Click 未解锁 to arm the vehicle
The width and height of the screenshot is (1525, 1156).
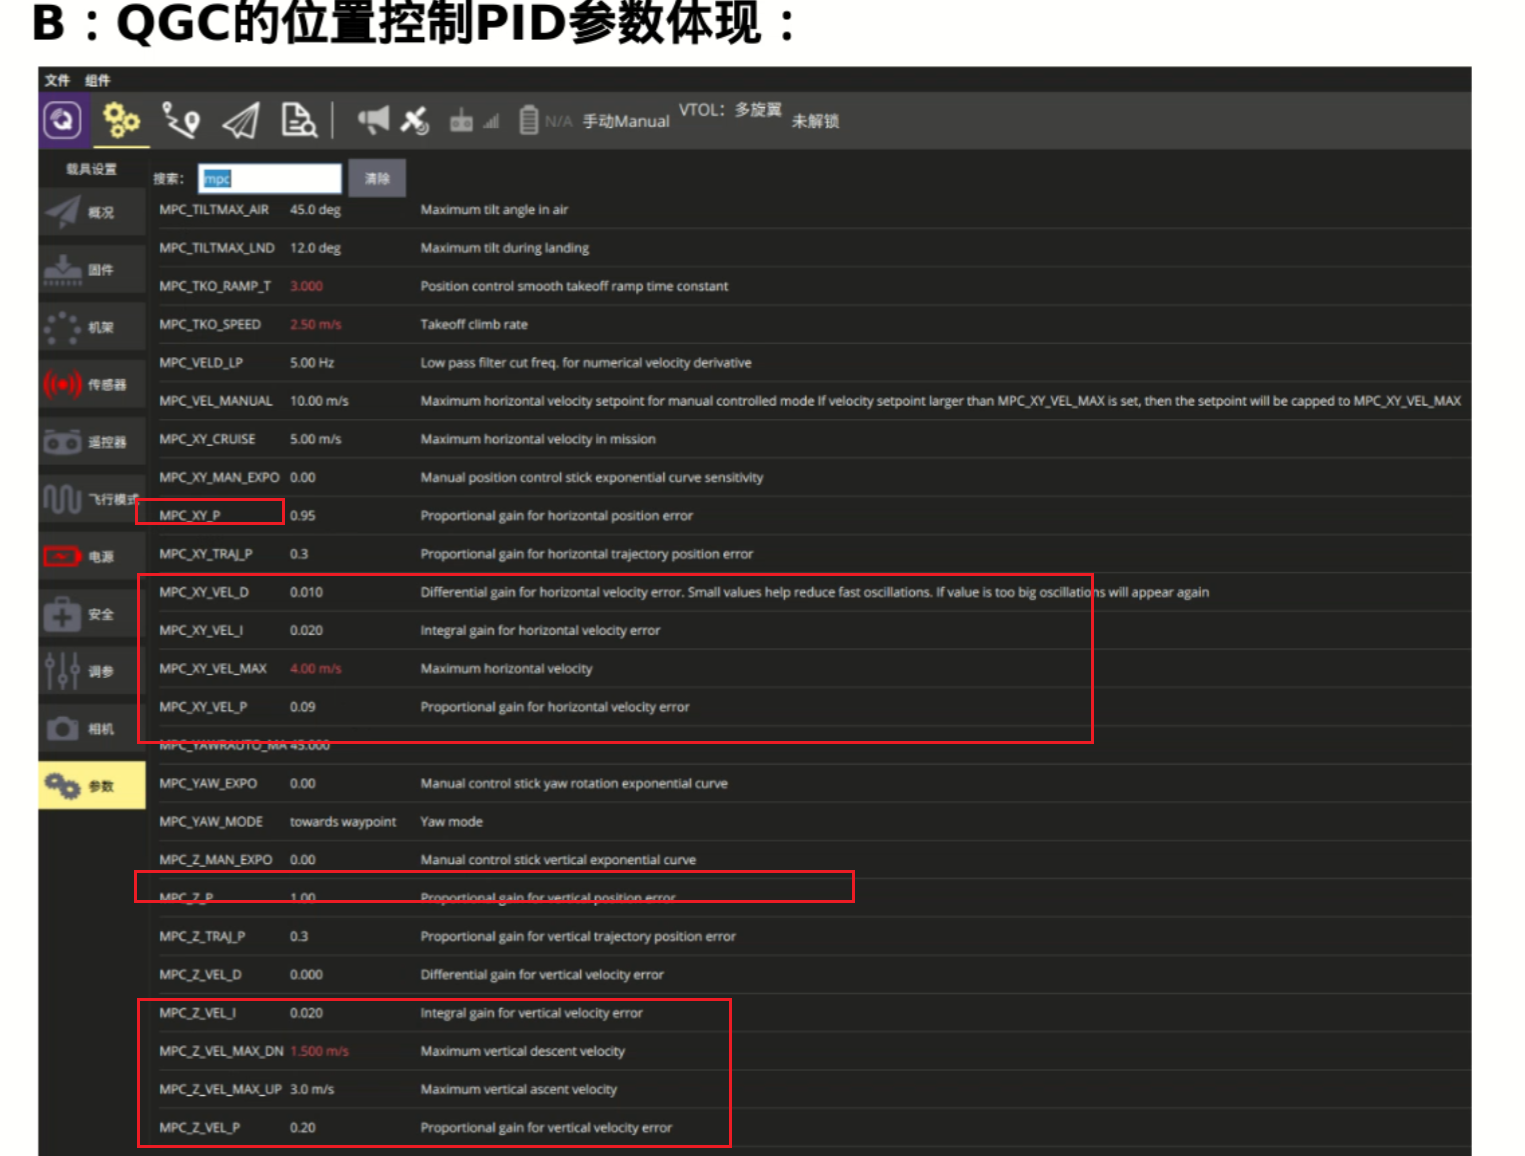pyautogui.click(x=812, y=121)
